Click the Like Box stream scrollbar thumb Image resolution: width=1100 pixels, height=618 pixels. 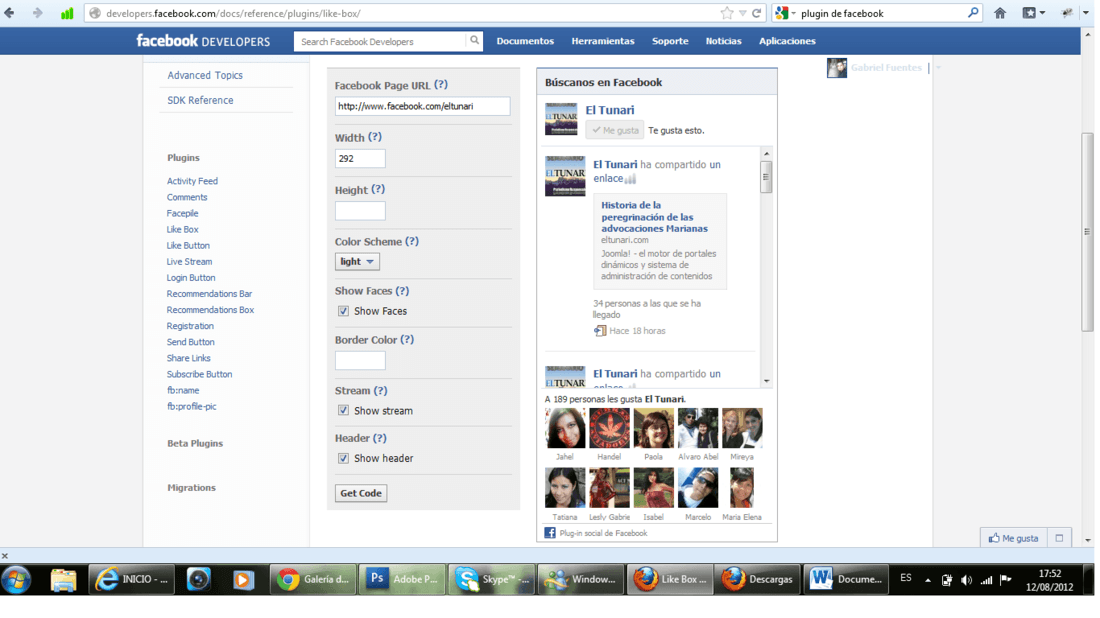pos(766,176)
